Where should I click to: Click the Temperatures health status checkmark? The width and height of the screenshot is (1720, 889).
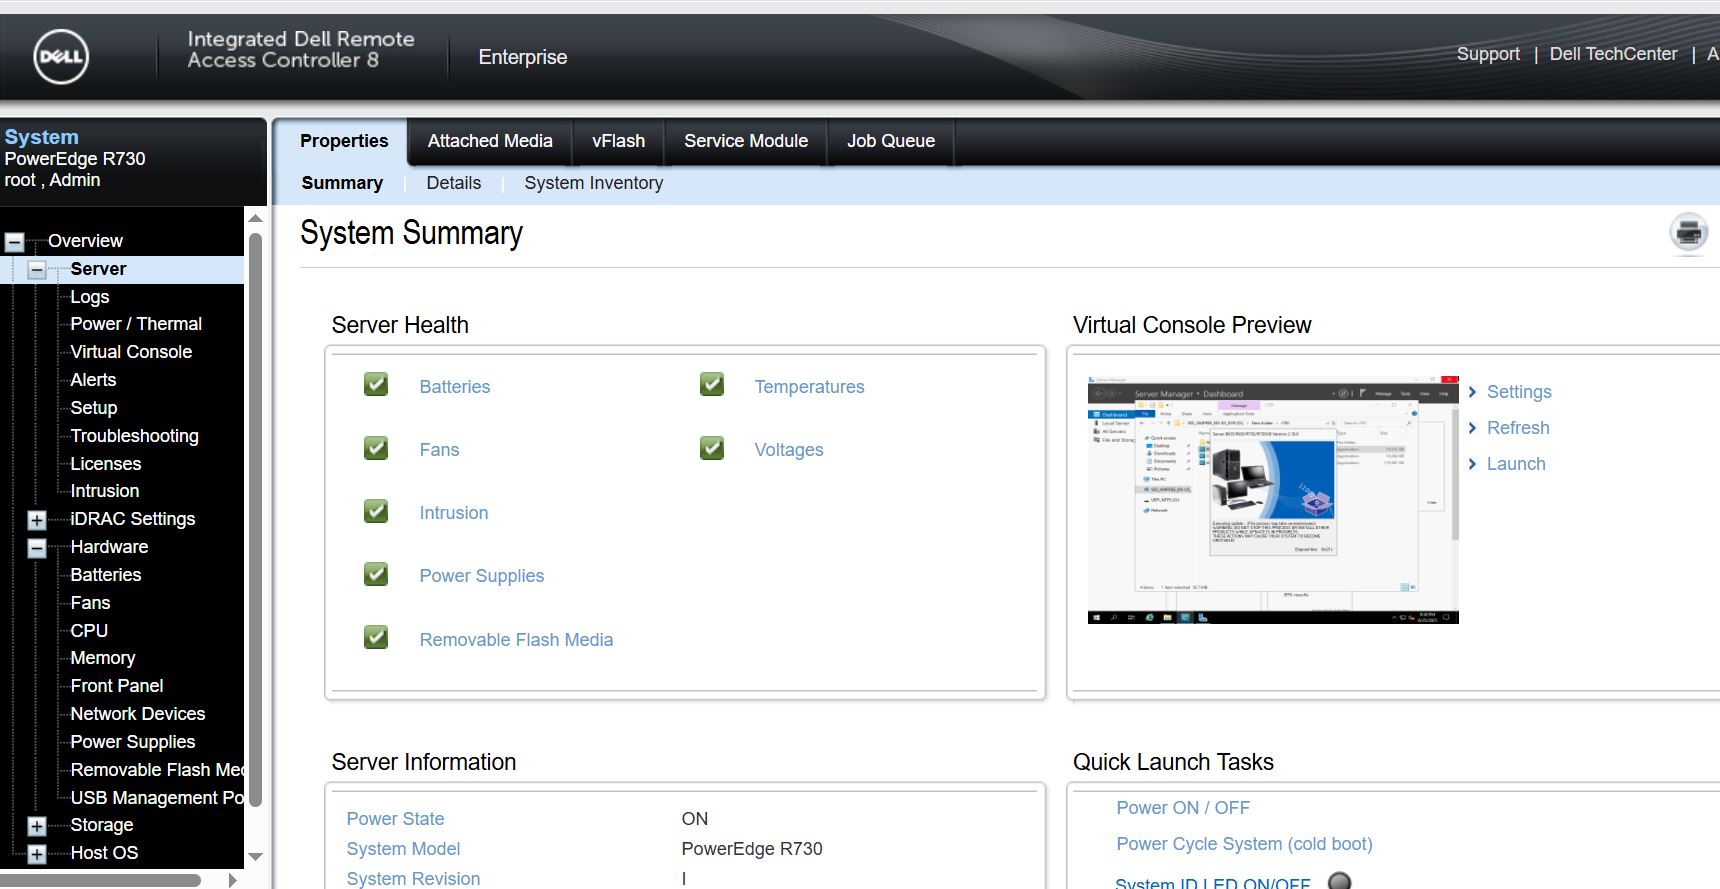[x=712, y=384]
